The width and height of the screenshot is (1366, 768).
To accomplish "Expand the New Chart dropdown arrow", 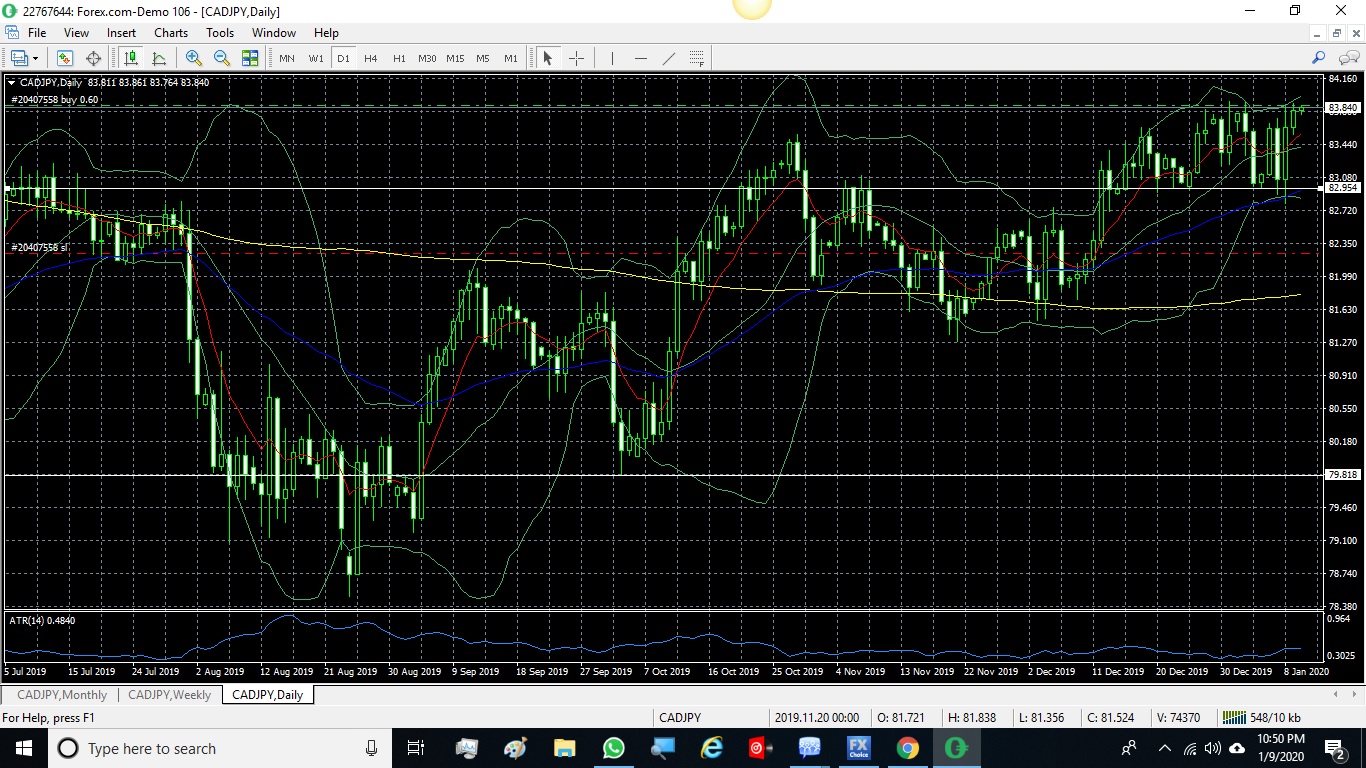I will [x=35, y=59].
